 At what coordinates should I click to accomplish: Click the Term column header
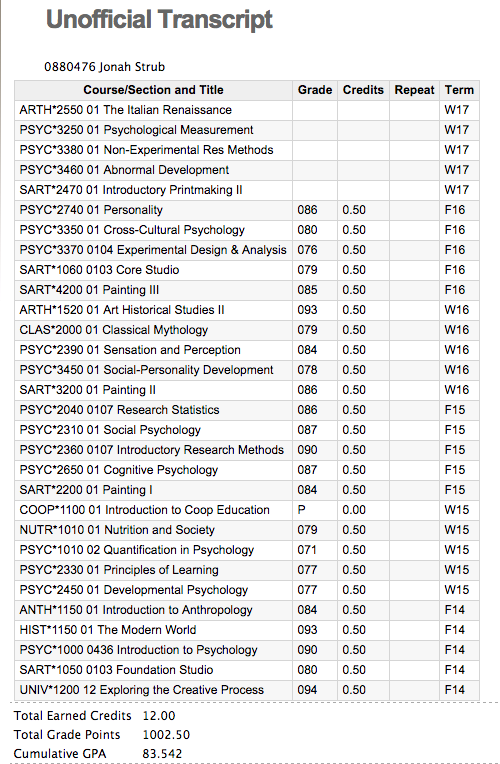point(459,90)
